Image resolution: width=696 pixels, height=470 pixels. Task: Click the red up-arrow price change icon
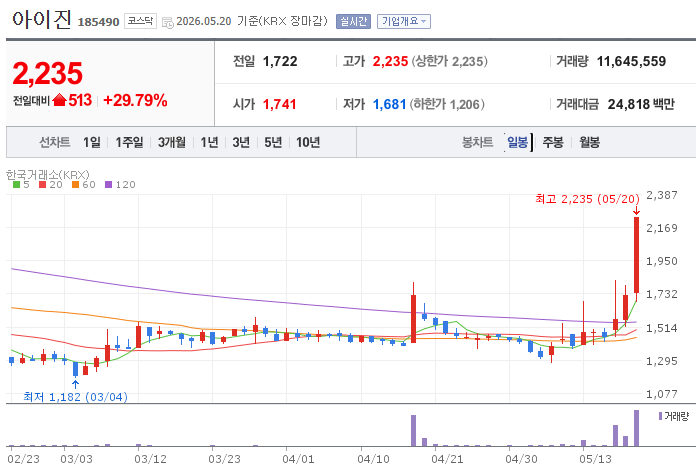point(59,100)
